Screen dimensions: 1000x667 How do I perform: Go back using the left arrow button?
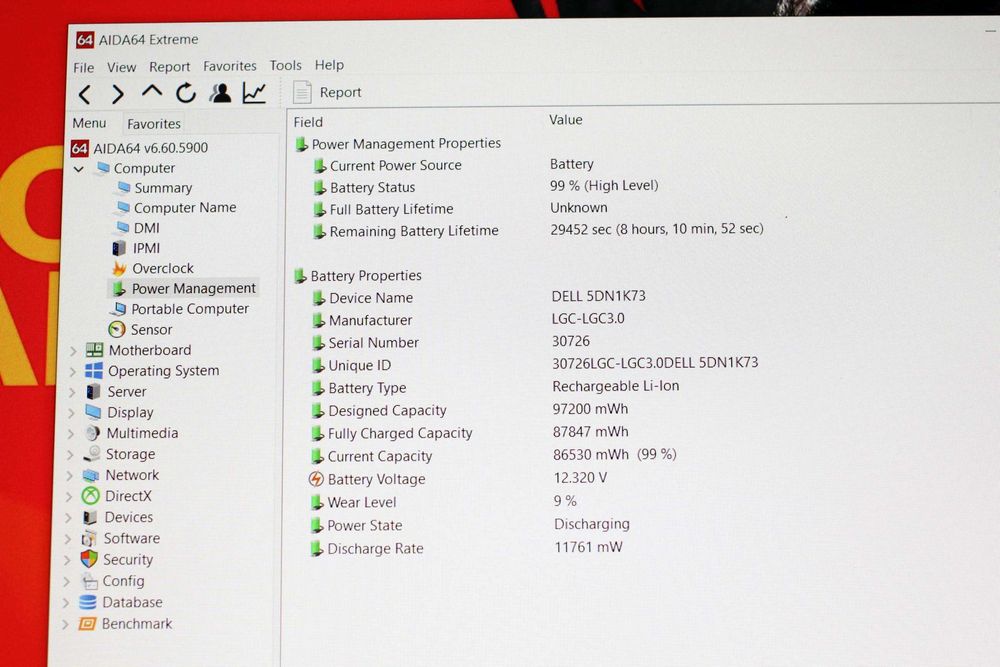(x=85, y=94)
